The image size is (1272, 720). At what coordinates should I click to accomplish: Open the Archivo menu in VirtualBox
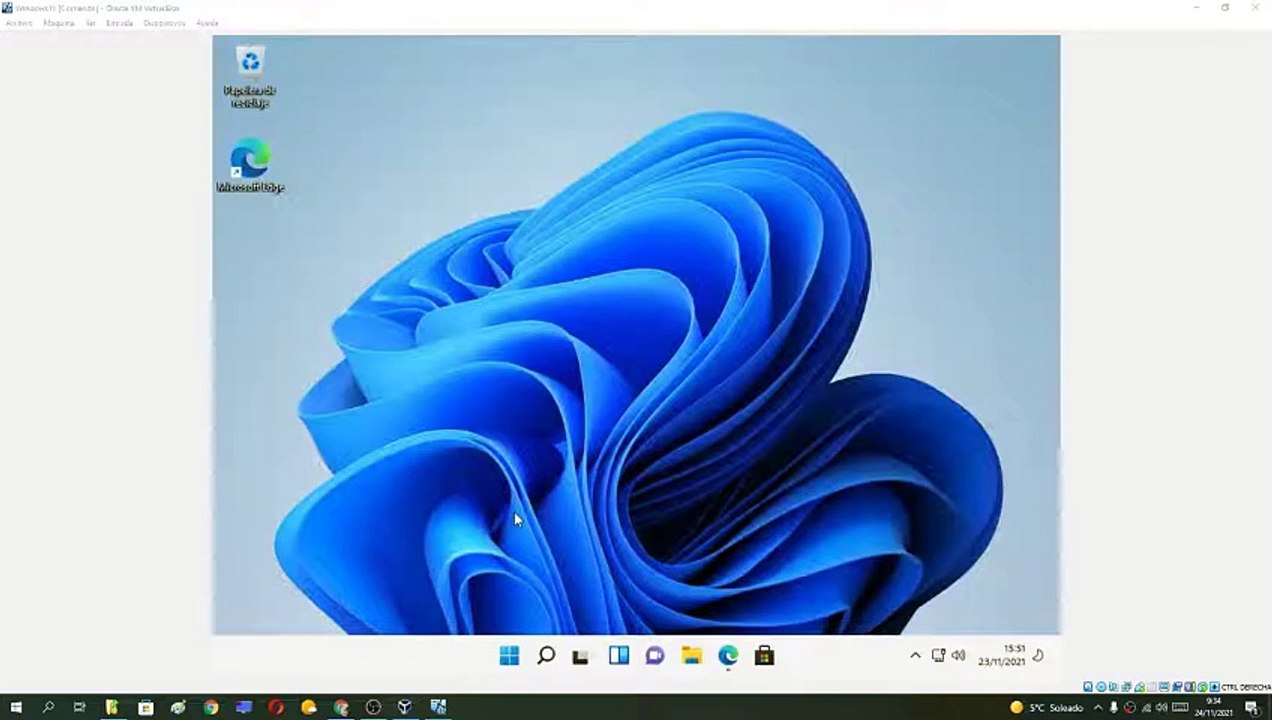(19, 23)
